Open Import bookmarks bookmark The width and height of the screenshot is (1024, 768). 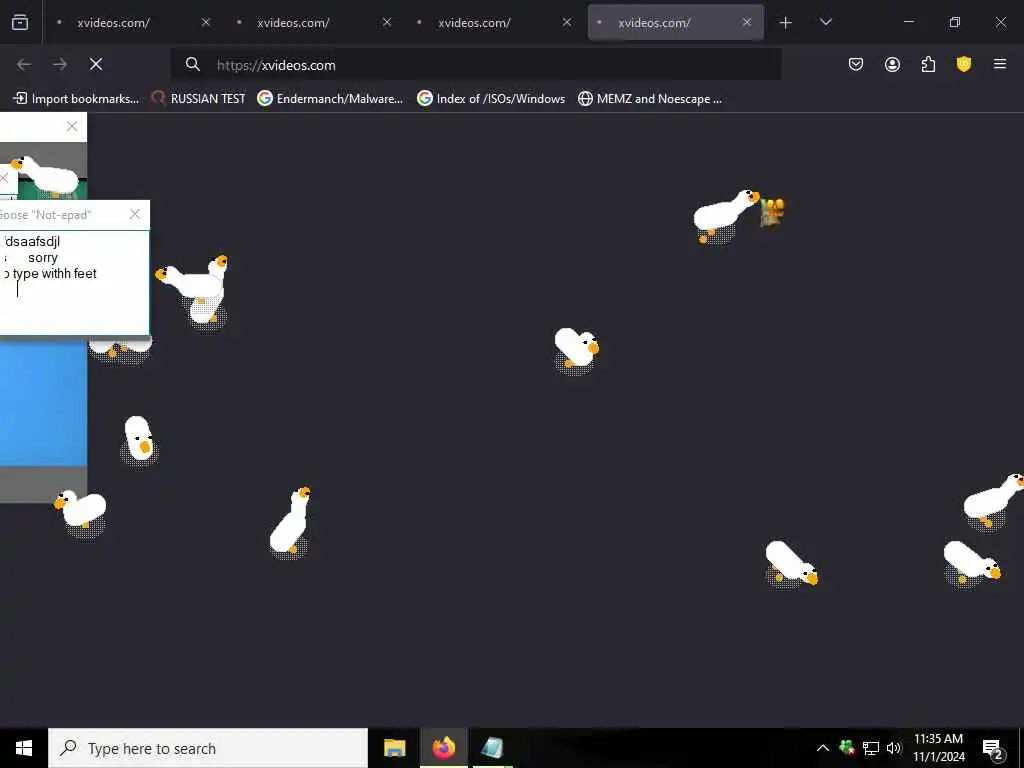76,99
